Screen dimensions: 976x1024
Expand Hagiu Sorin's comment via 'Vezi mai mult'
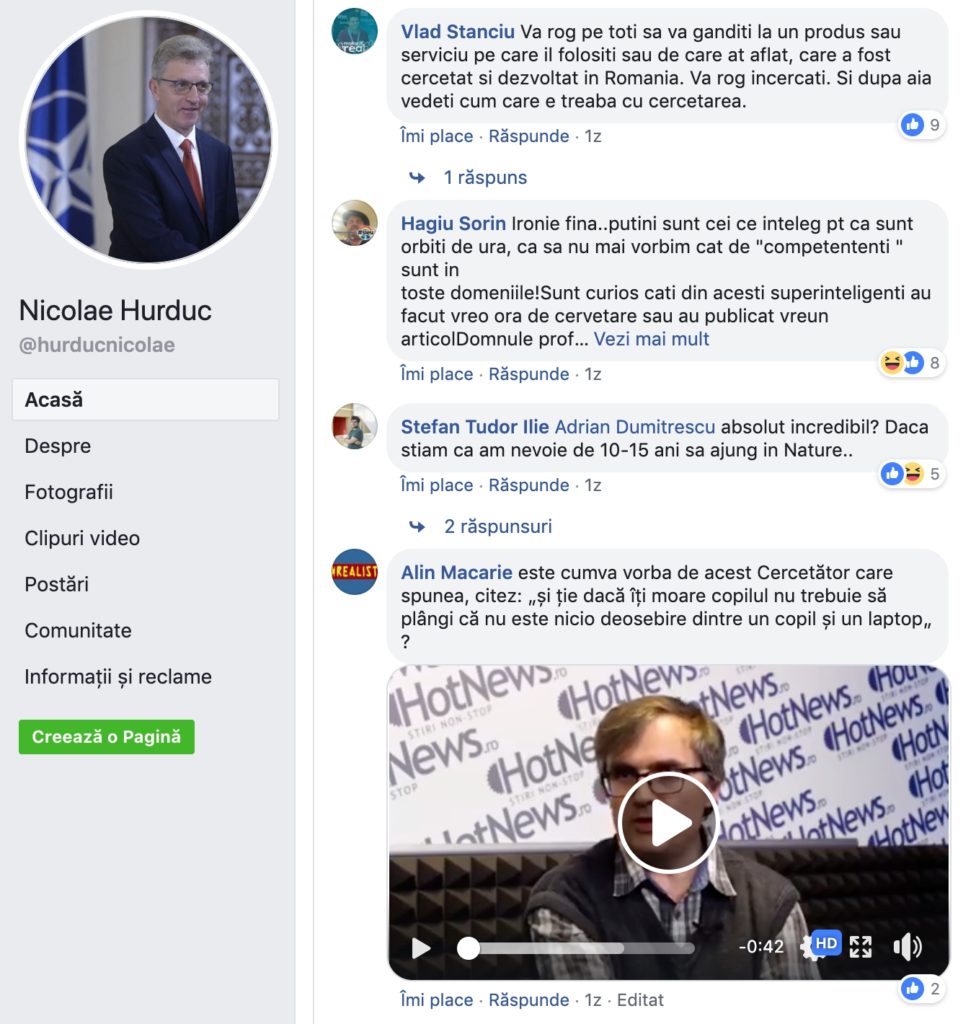[x=651, y=339]
